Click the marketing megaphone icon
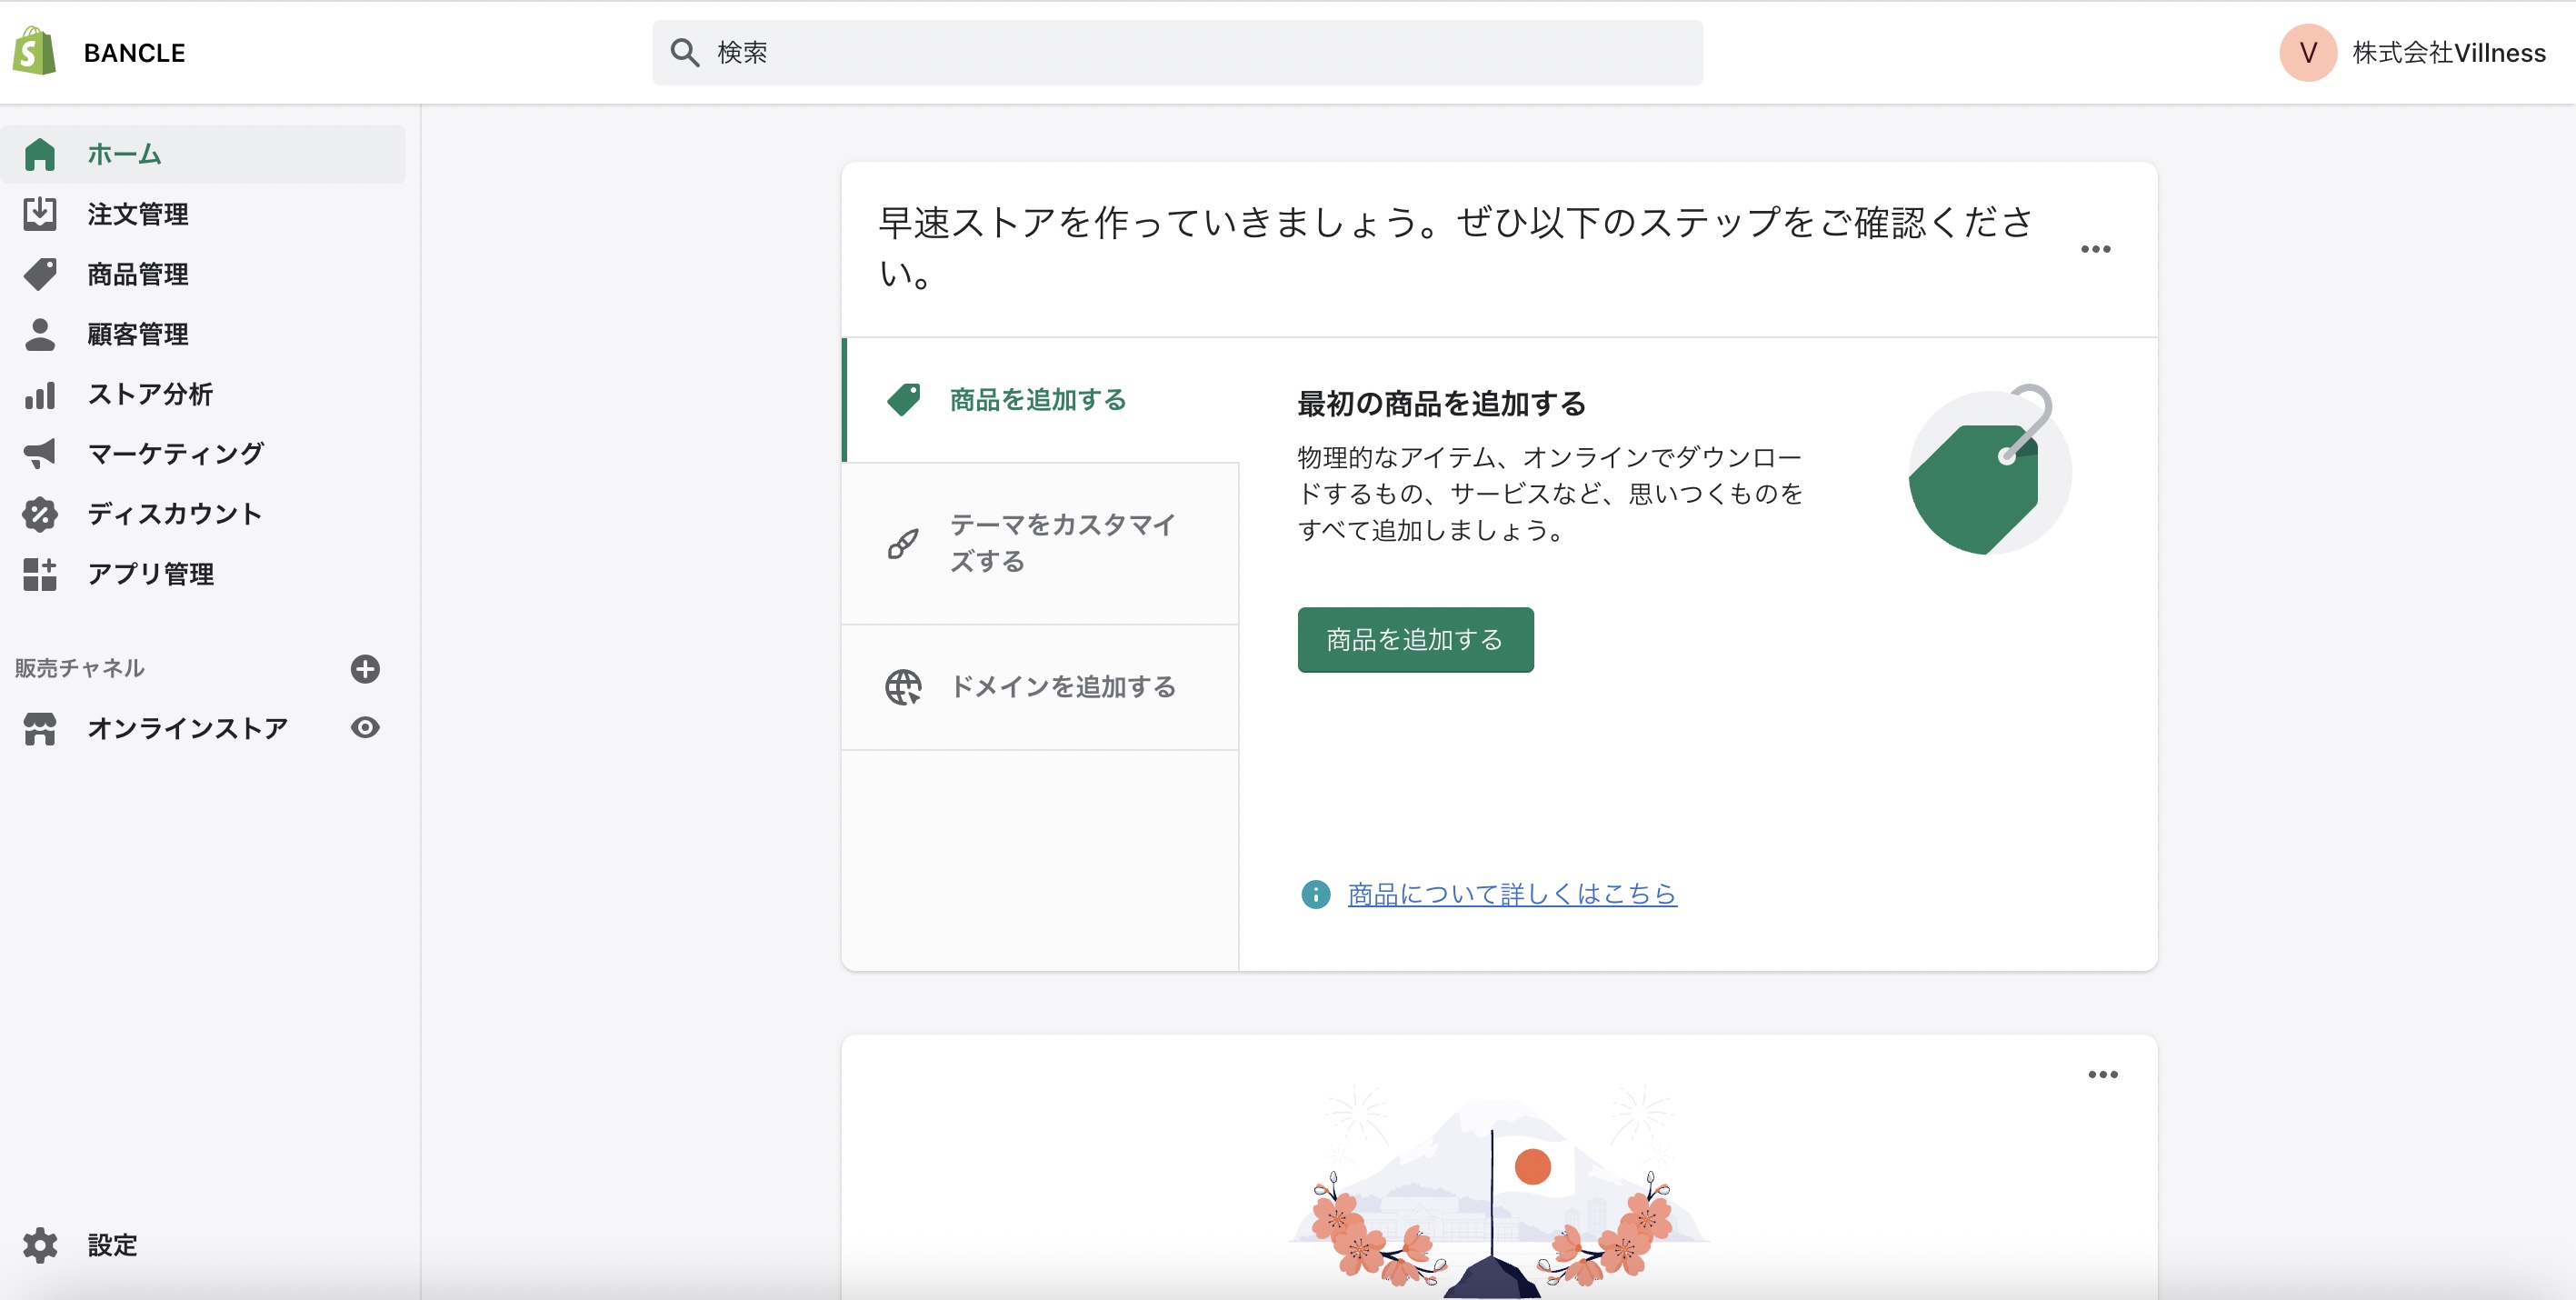2576x1300 pixels. tap(39, 454)
